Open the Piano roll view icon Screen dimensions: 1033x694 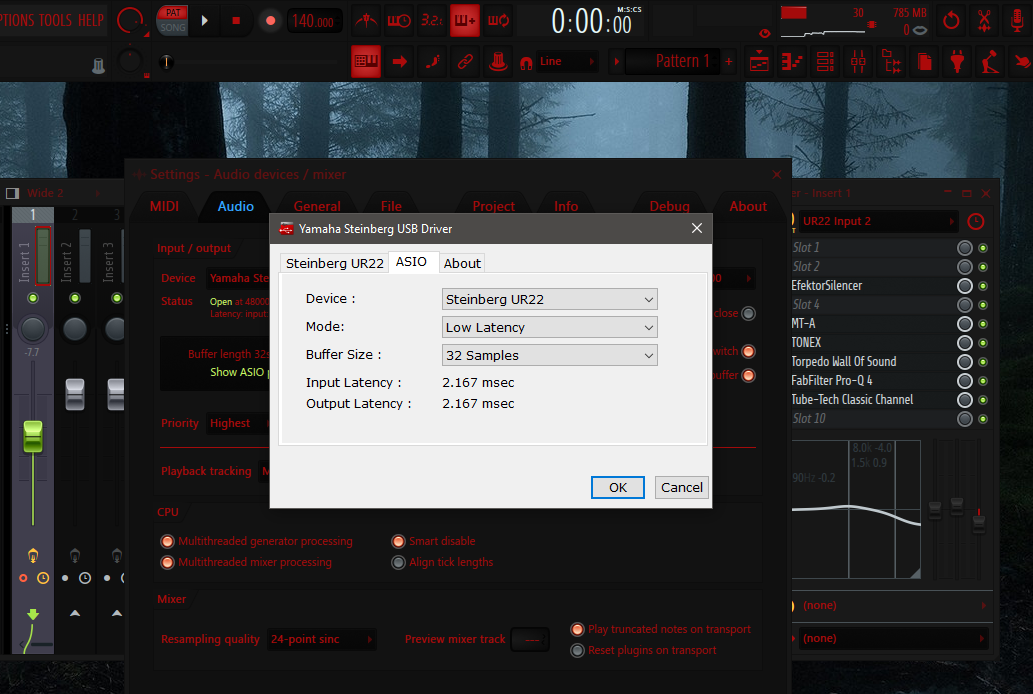[x=792, y=62]
